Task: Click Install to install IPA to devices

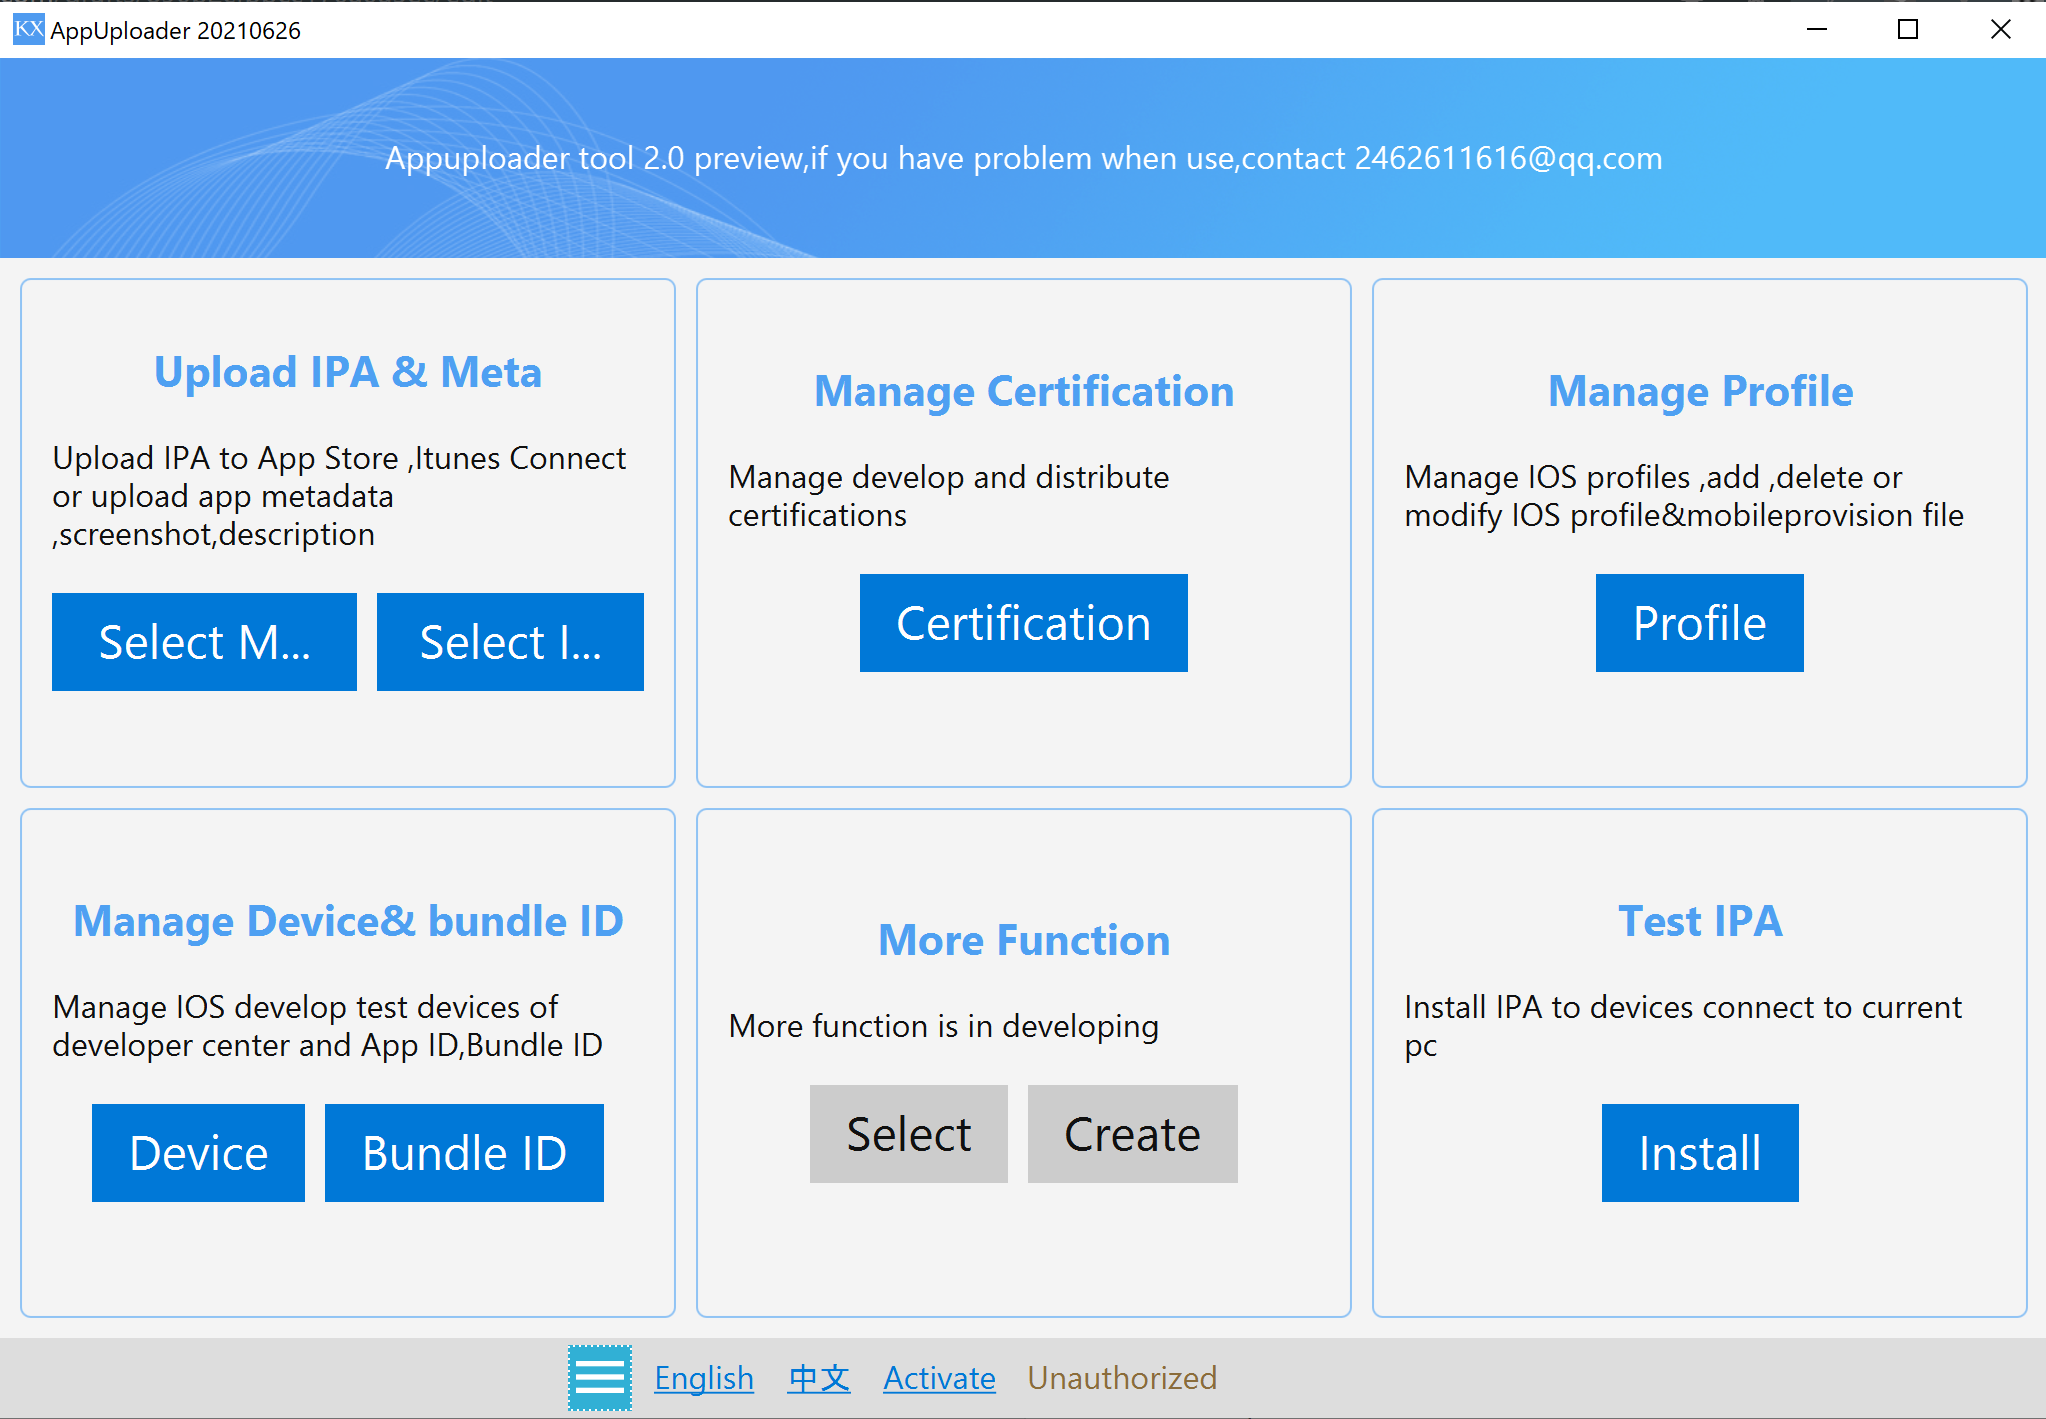Action: click(1699, 1152)
